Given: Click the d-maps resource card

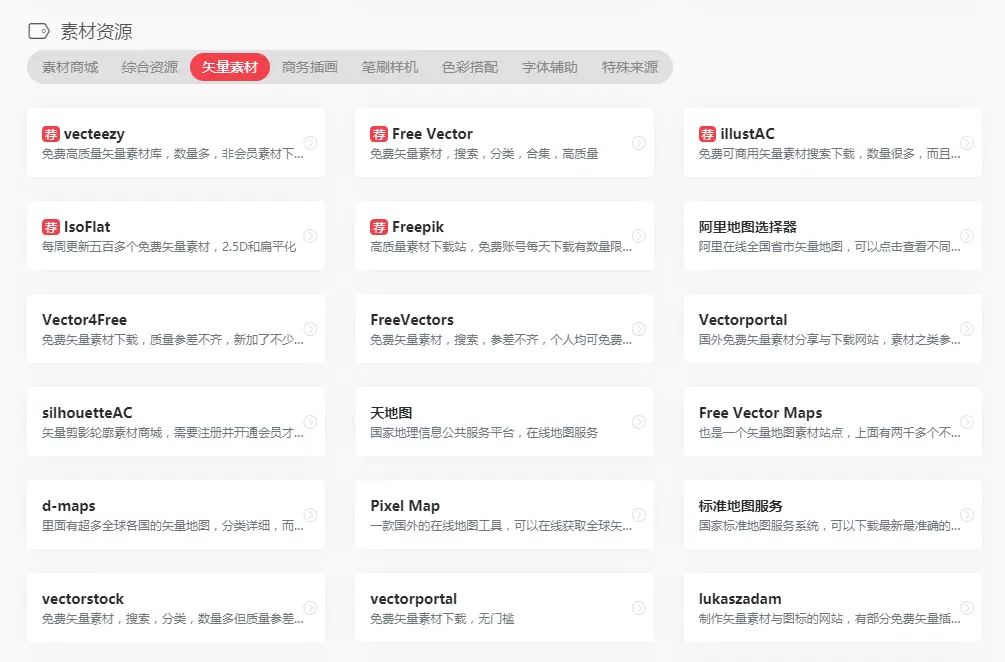Looking at the screenshot, I should pos(176,514).
